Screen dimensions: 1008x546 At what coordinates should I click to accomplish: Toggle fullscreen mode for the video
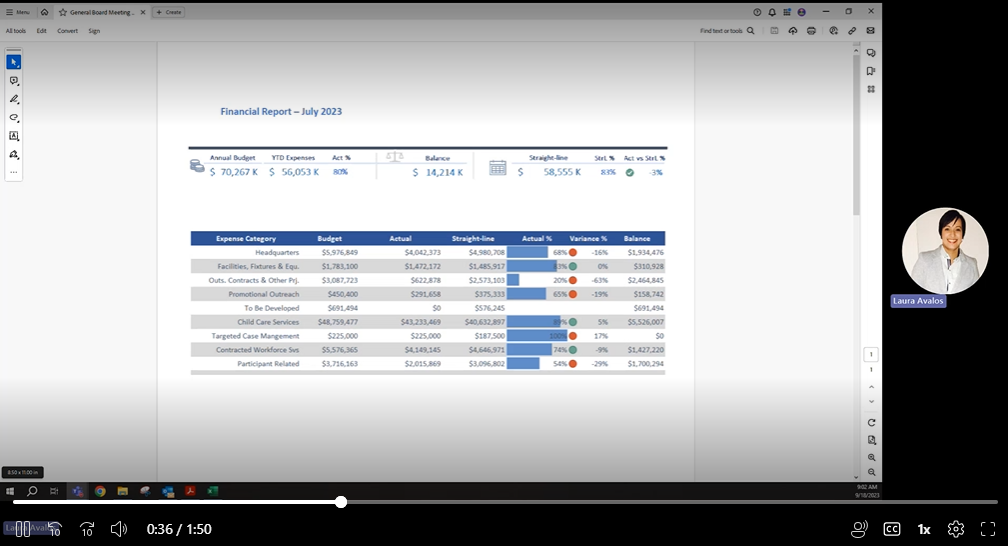pyautogui.click(x=987, y=529)
